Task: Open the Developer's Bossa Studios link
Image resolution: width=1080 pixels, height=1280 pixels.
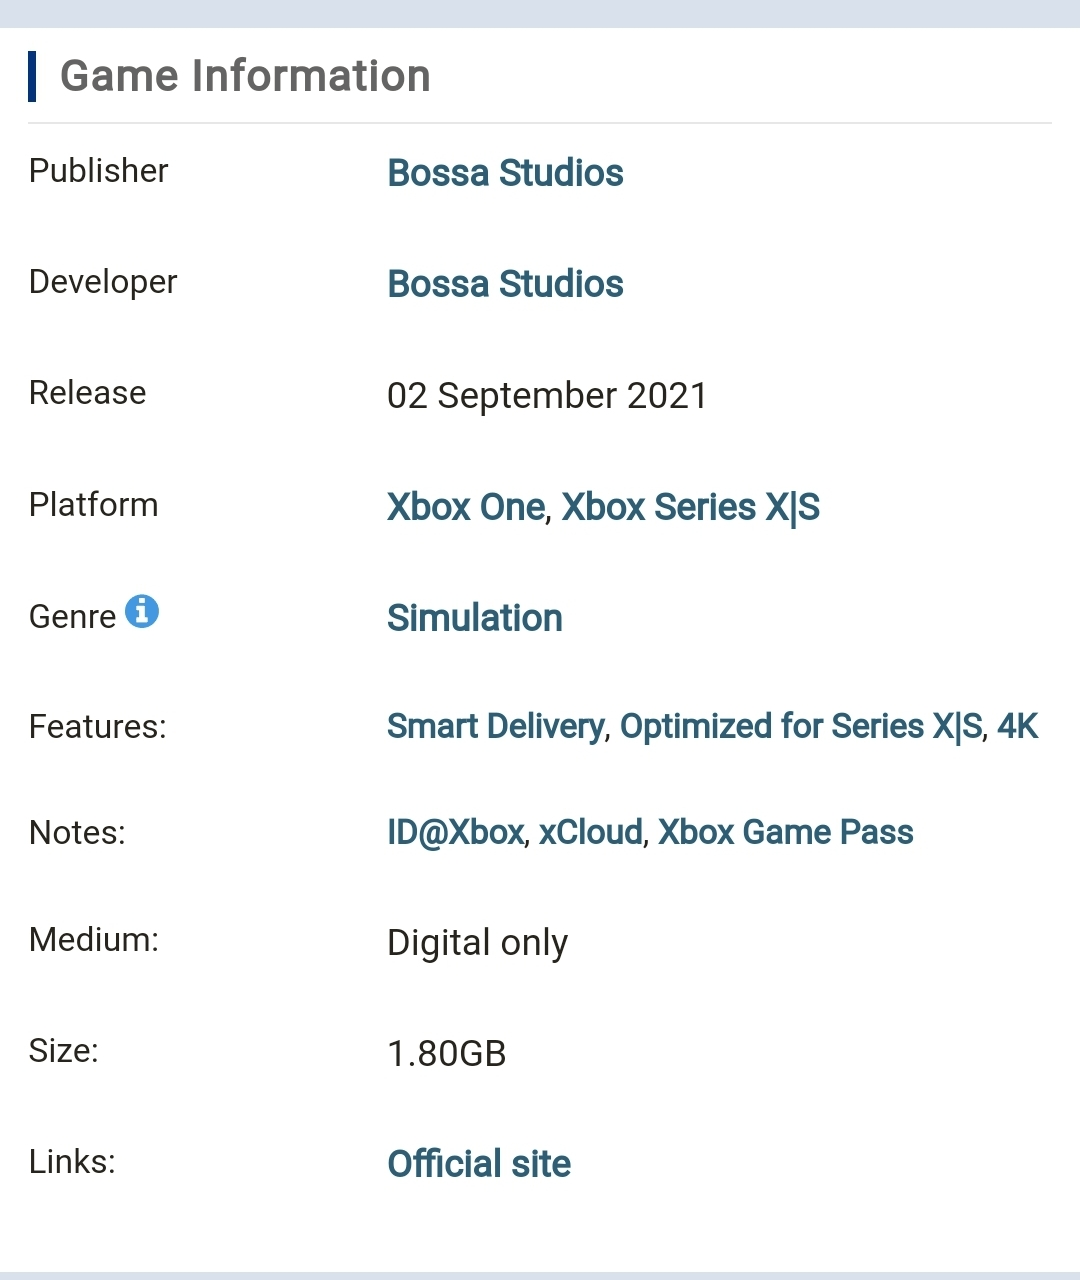Action: (x=505, y=284)
